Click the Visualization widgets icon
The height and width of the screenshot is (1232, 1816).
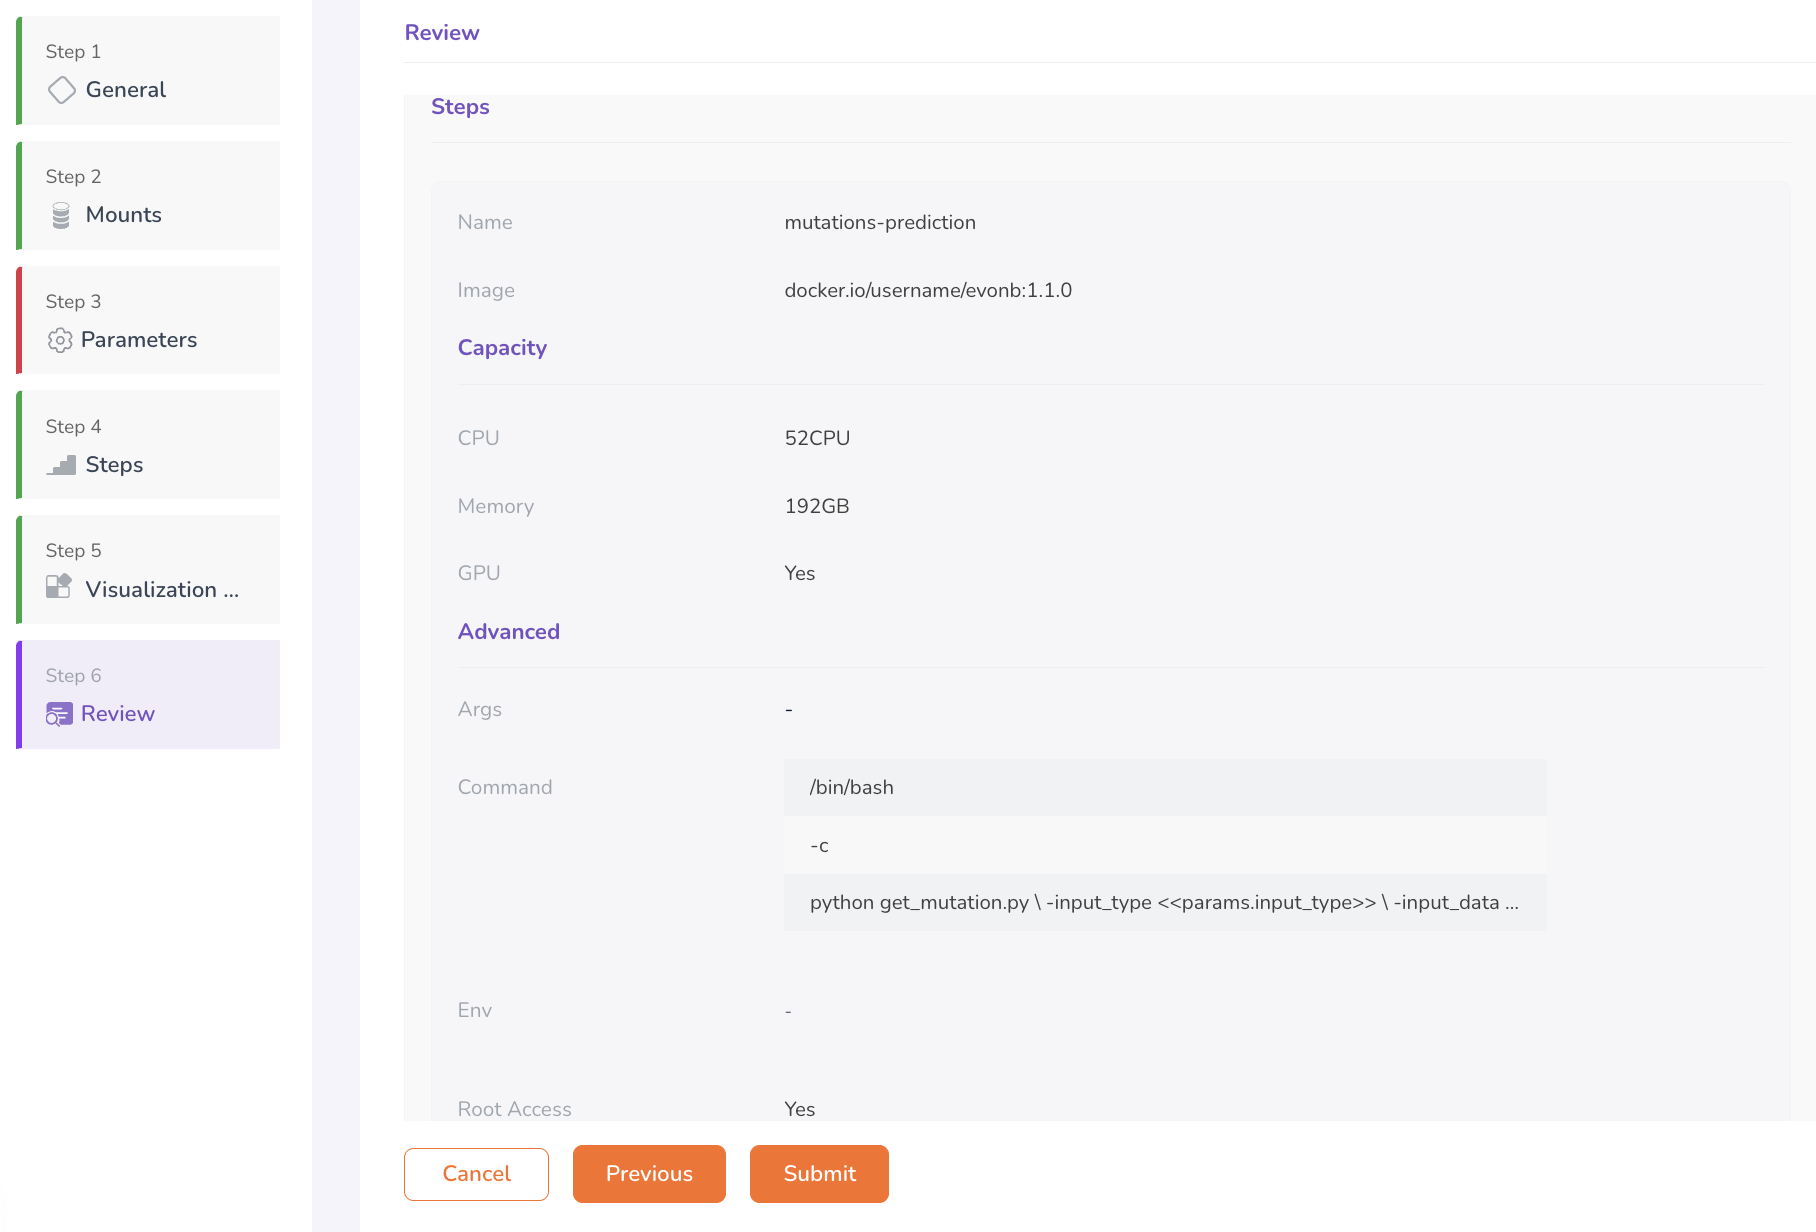(59, 587)
